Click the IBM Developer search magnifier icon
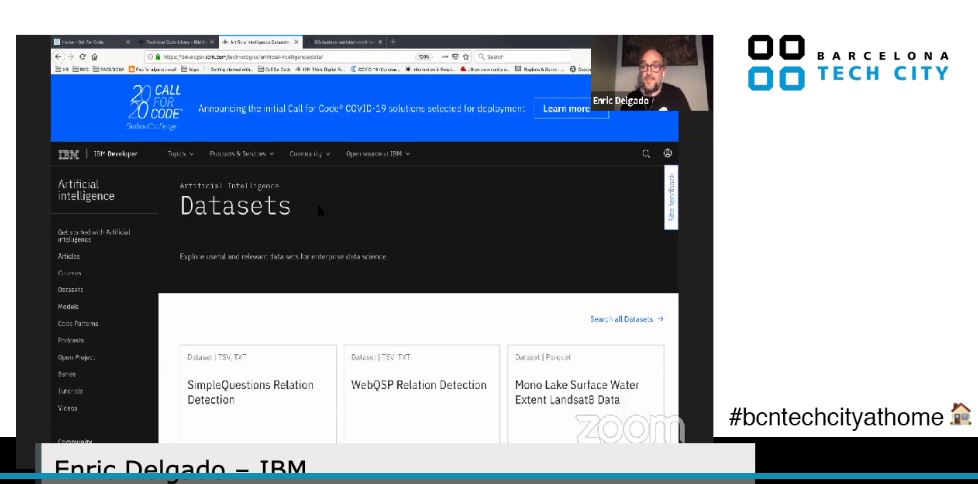978x484 pixels. coord(646,153)
